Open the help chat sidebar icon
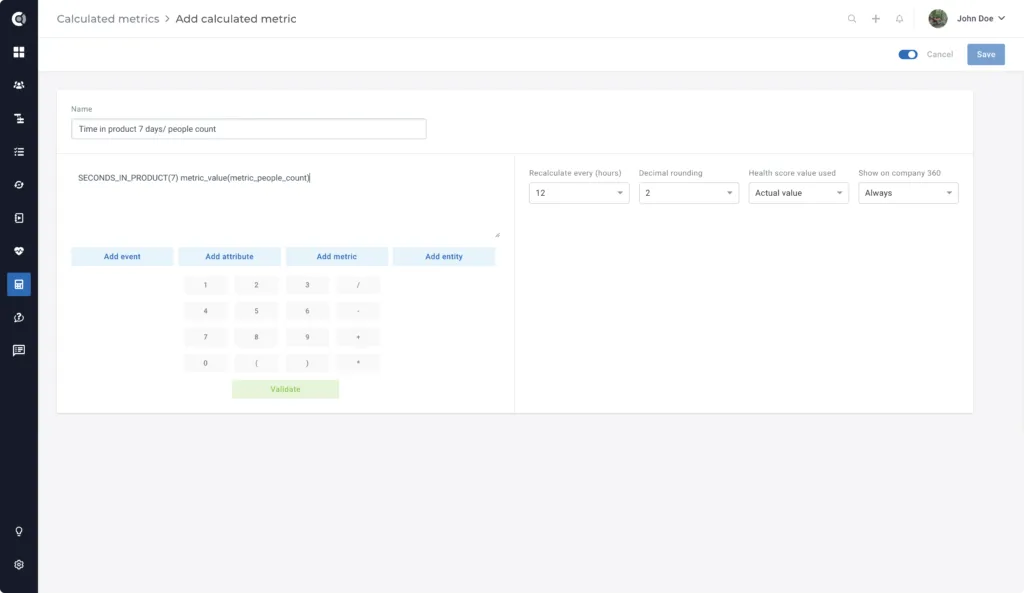 [x=19, y=317]
